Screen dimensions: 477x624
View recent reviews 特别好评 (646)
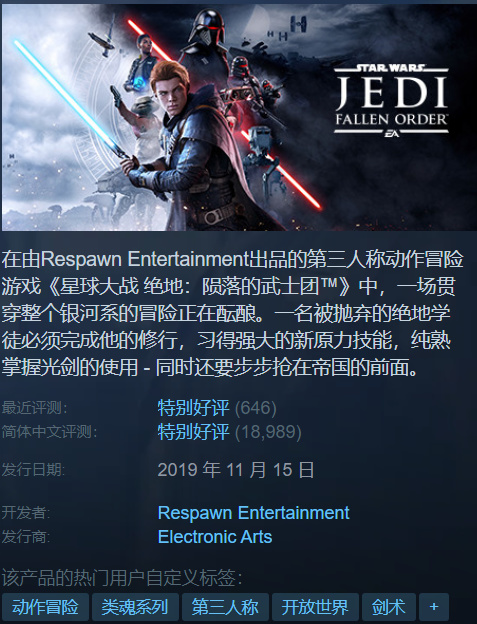point(217,408)
